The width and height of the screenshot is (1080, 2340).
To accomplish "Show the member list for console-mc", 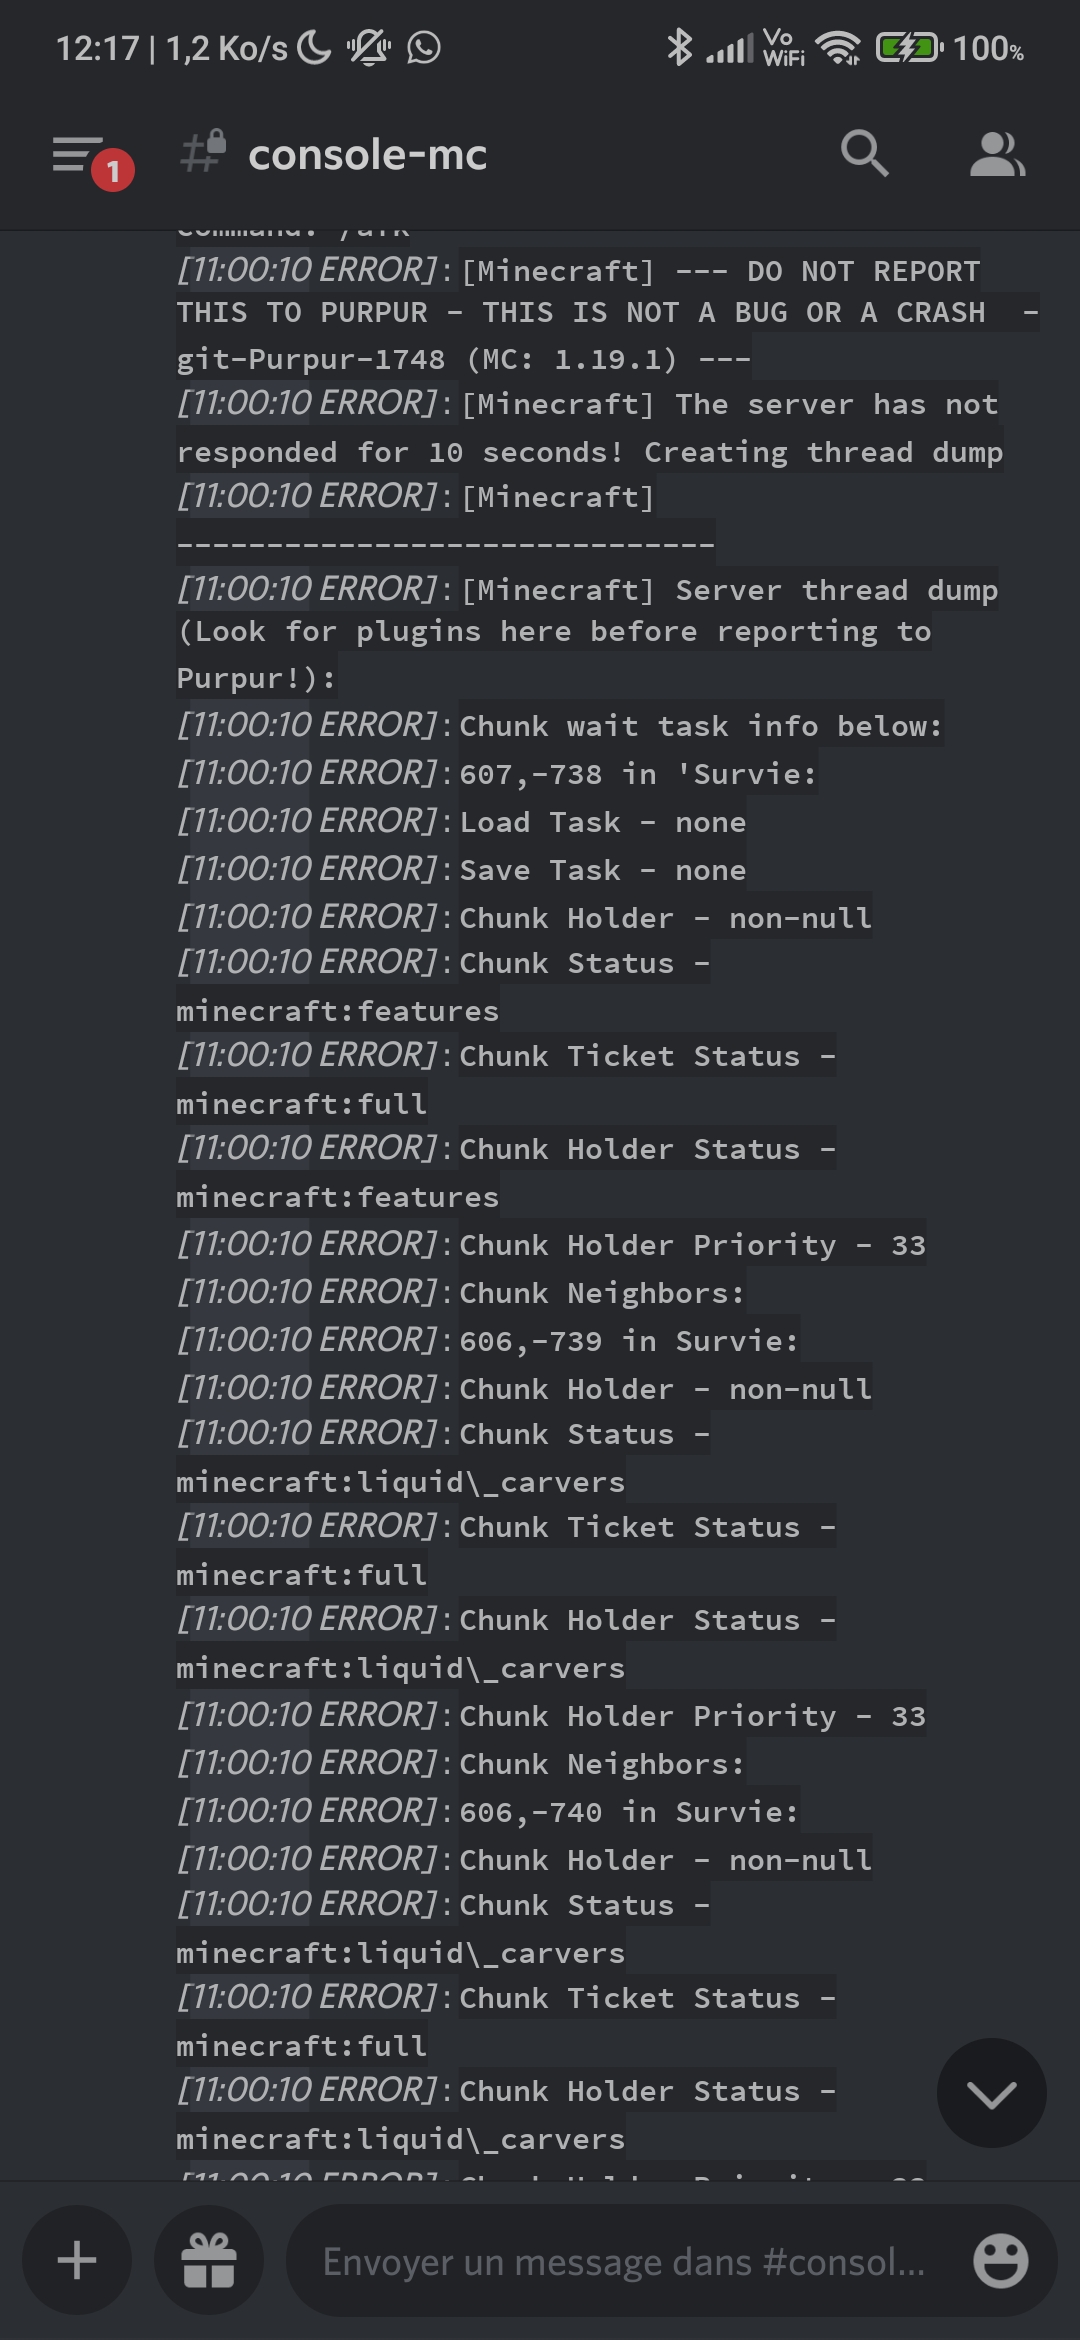I will point(997,154).
